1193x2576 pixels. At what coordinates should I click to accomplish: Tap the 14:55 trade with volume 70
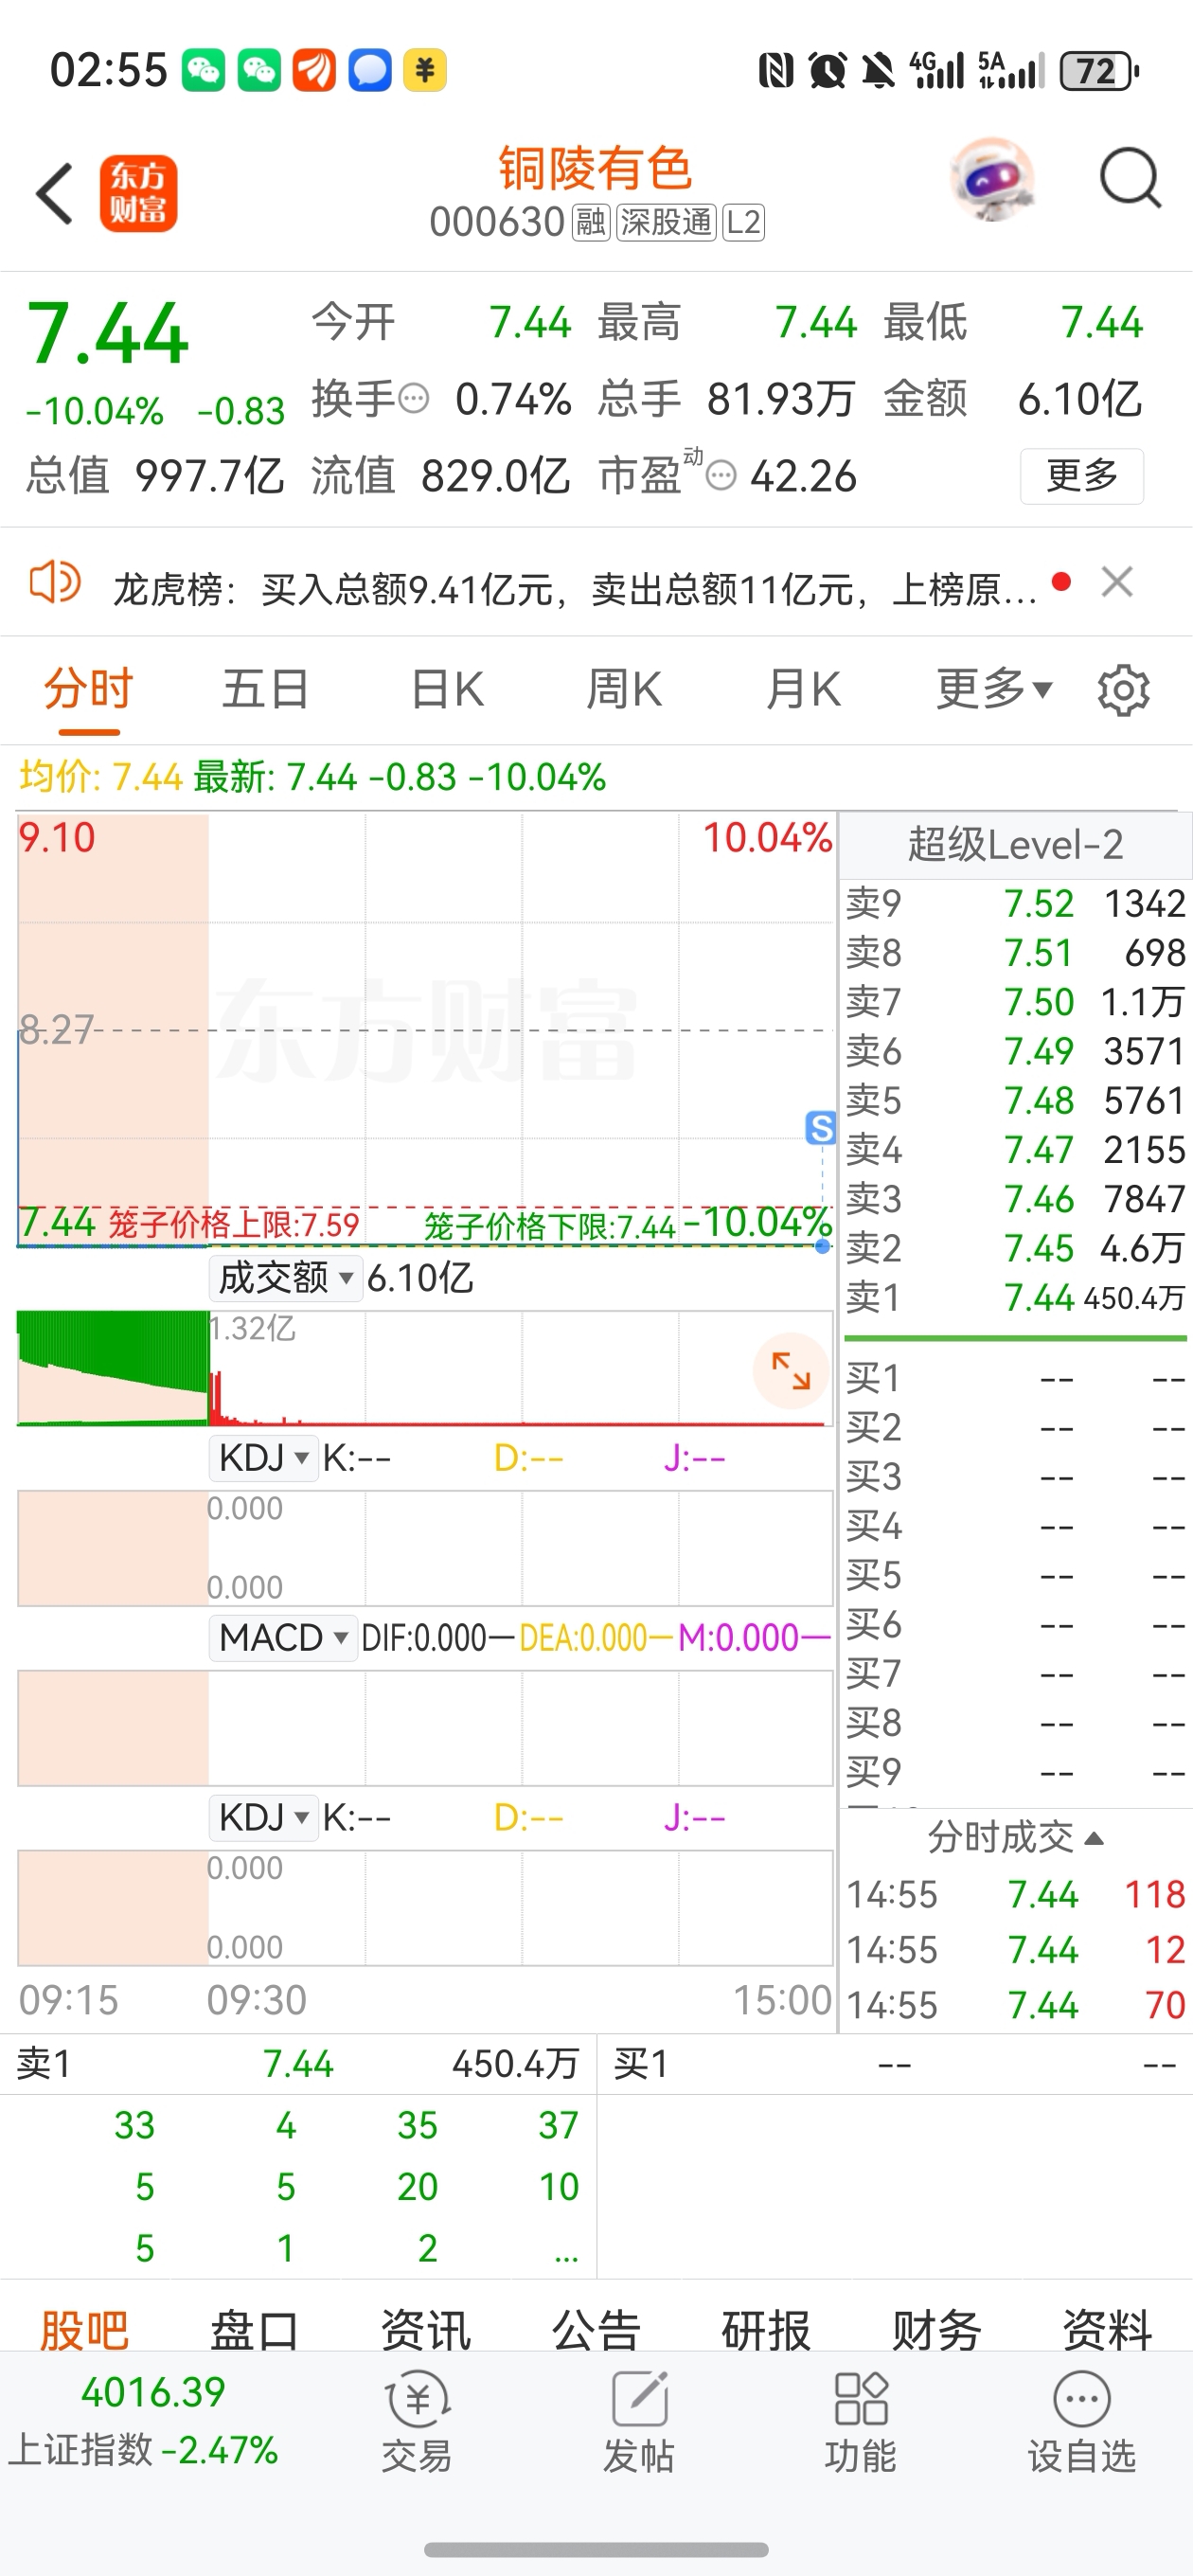[x=1015, y=2005]
